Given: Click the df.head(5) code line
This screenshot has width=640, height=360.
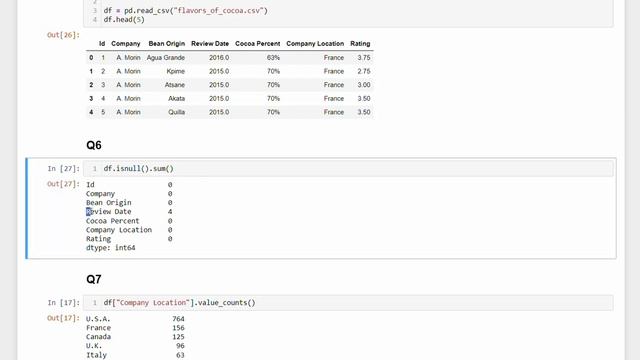Looking at the screenshot, I should (x=124, y=20).
